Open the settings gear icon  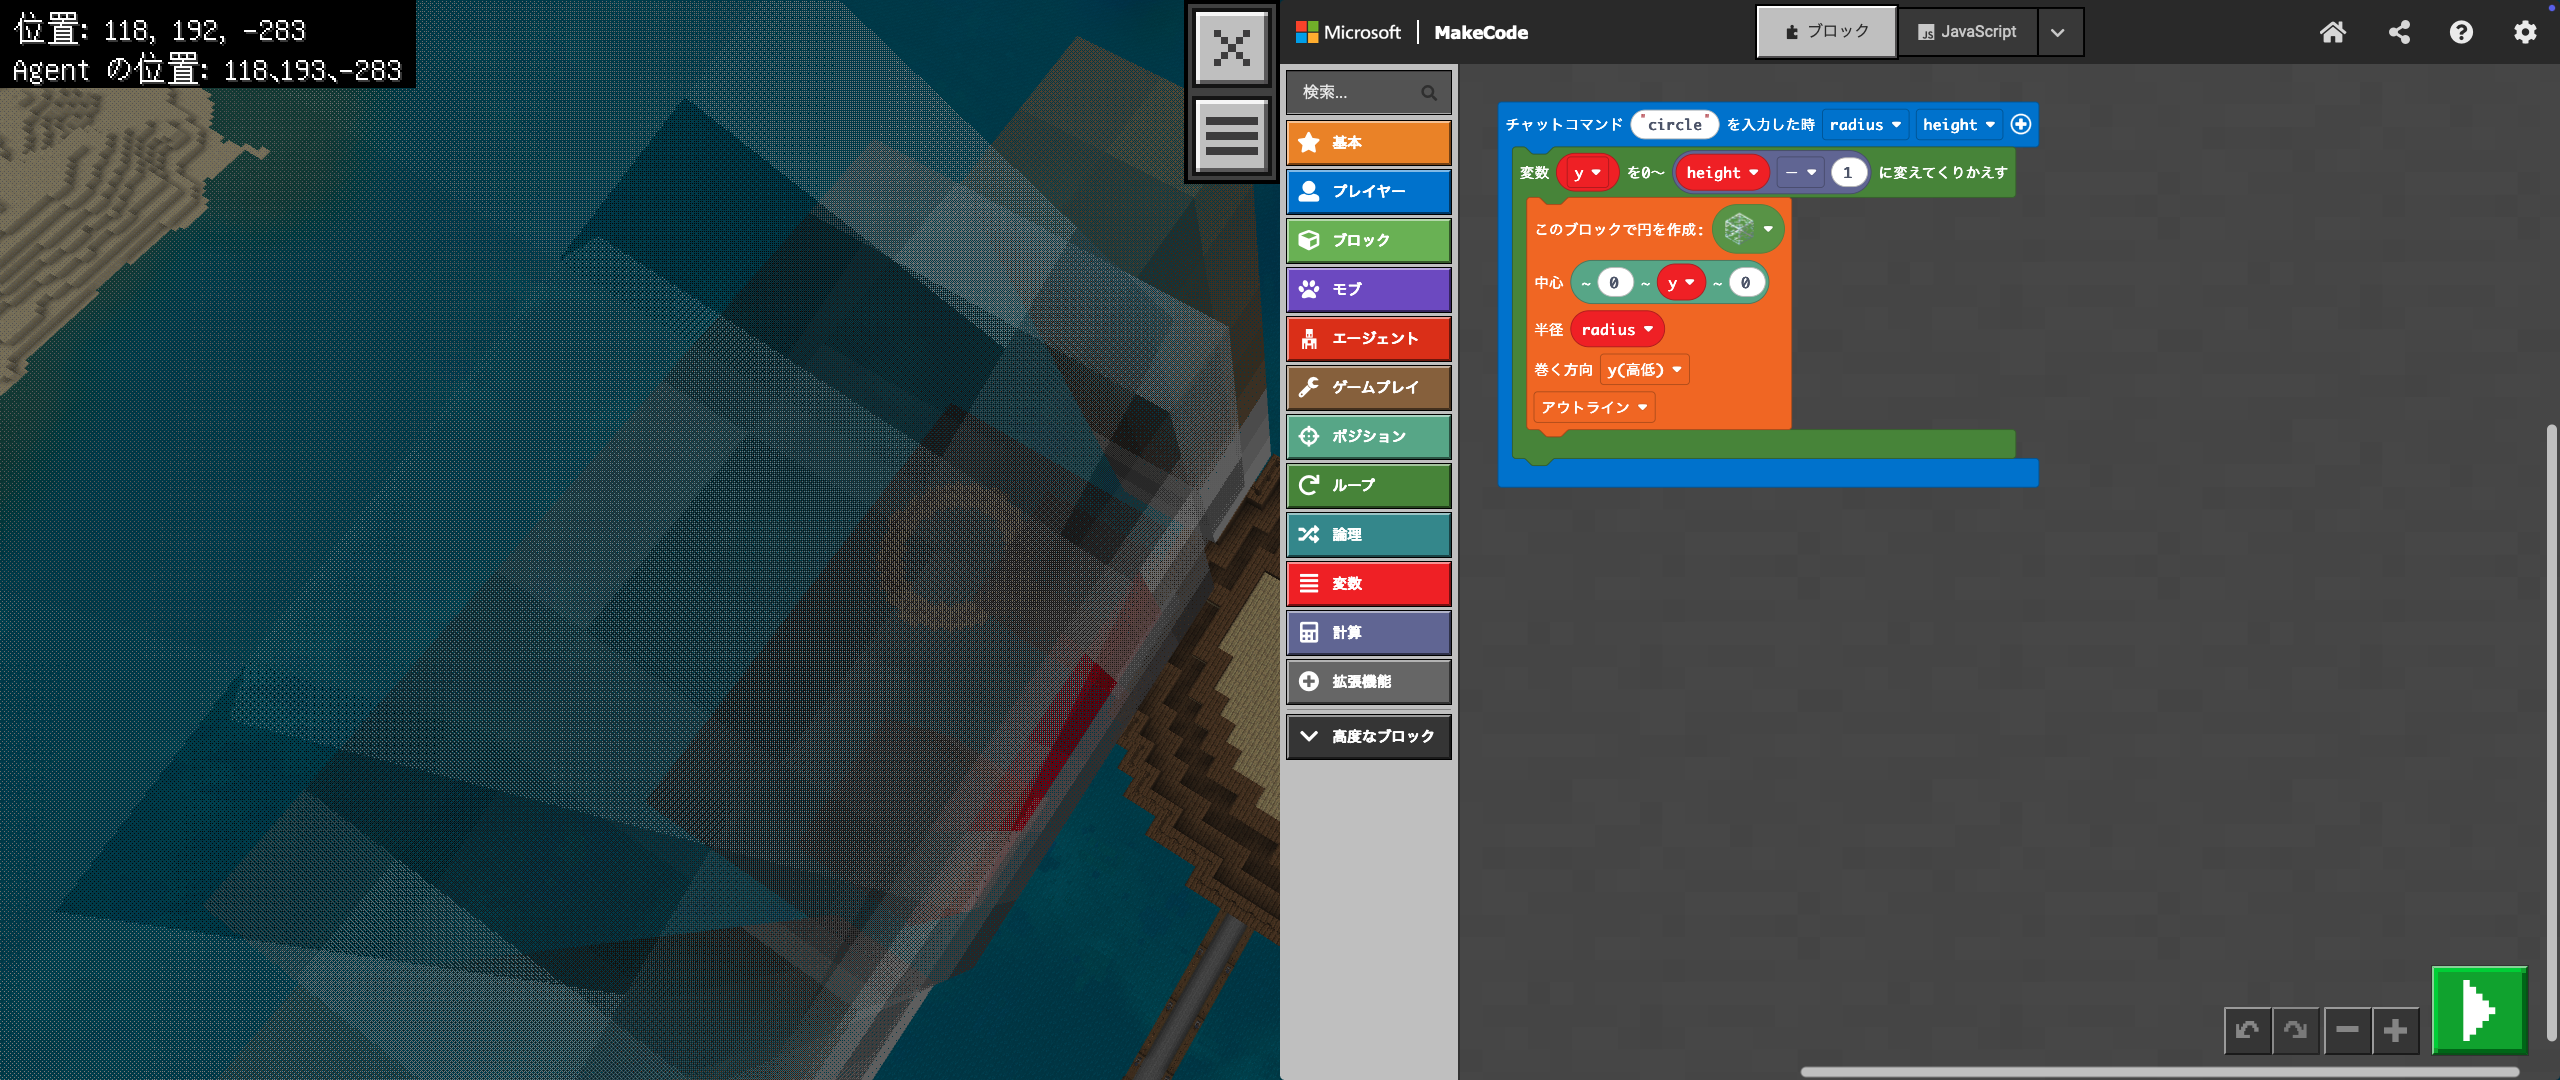point(2525,32)
